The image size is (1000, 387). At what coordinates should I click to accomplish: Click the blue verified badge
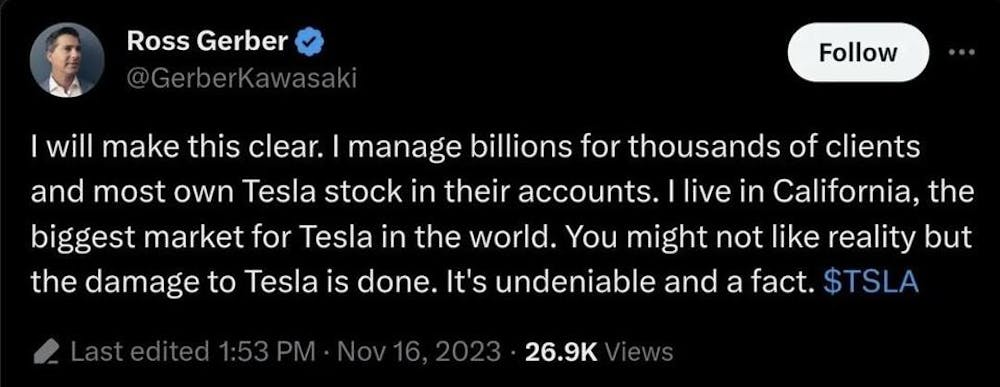point(311,43)
